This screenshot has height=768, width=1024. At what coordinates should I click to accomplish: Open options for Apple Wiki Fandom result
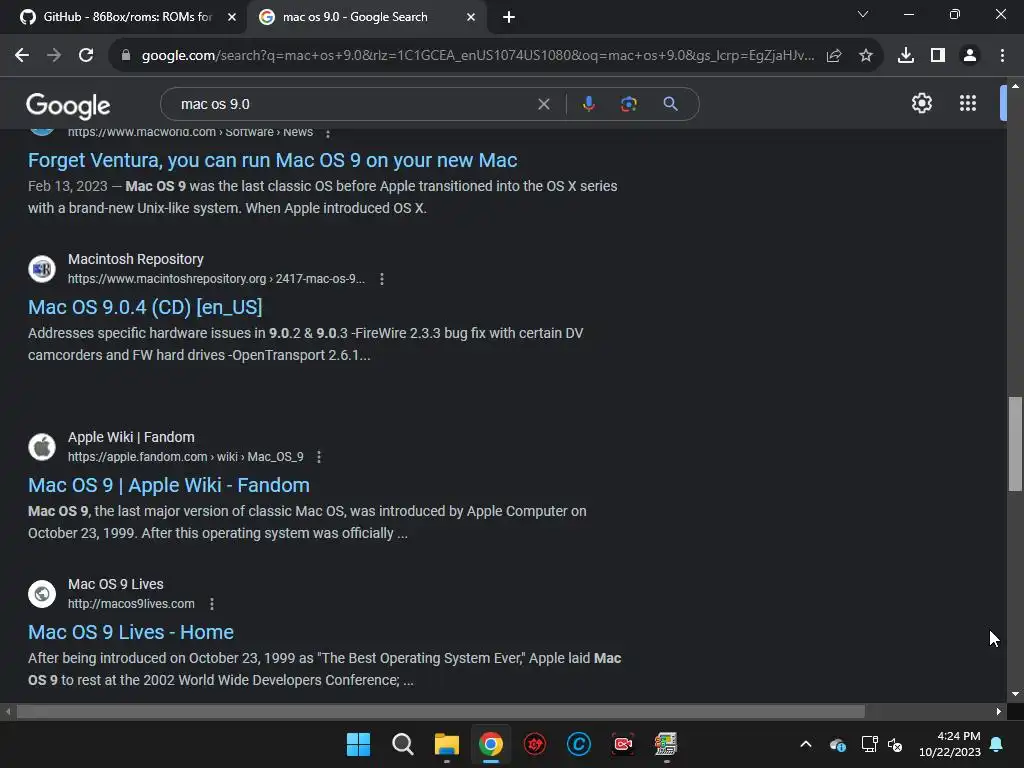(319, 457)
